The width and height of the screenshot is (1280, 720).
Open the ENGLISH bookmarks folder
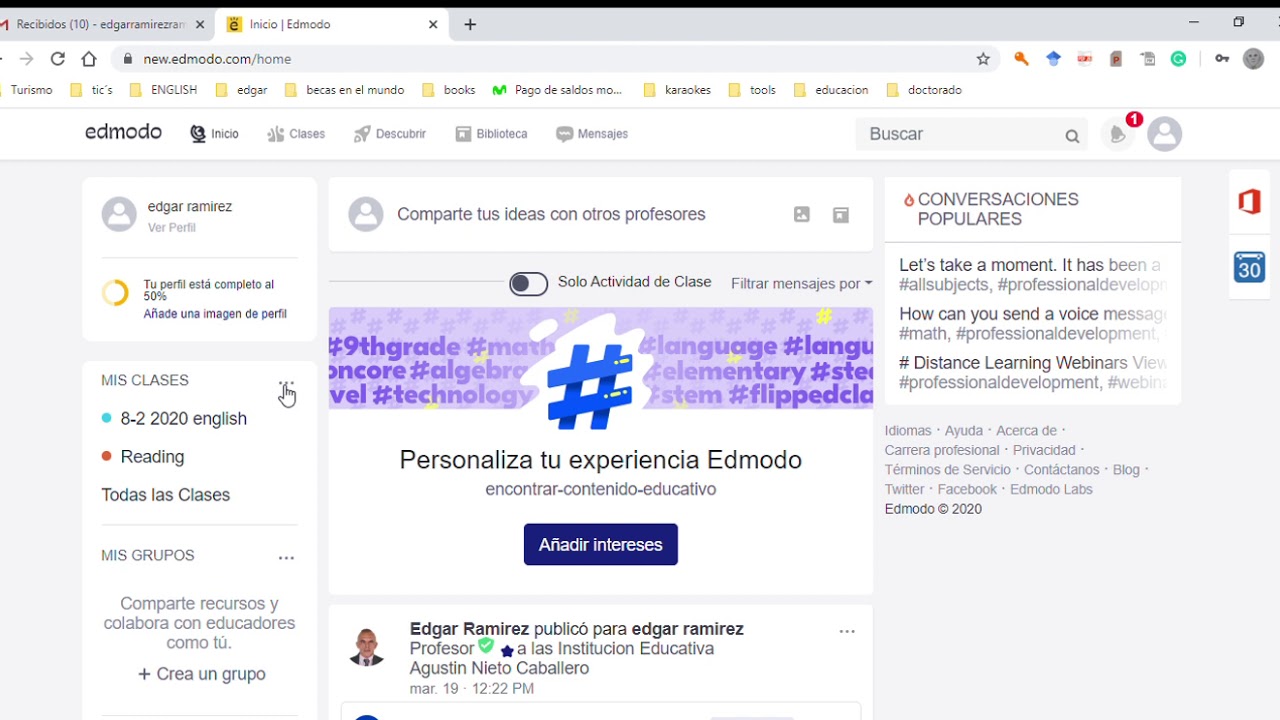(x=164, y=90)
